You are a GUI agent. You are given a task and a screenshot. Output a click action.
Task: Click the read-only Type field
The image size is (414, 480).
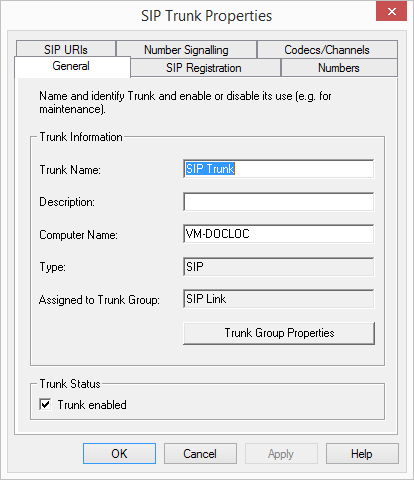click(278, 266)
